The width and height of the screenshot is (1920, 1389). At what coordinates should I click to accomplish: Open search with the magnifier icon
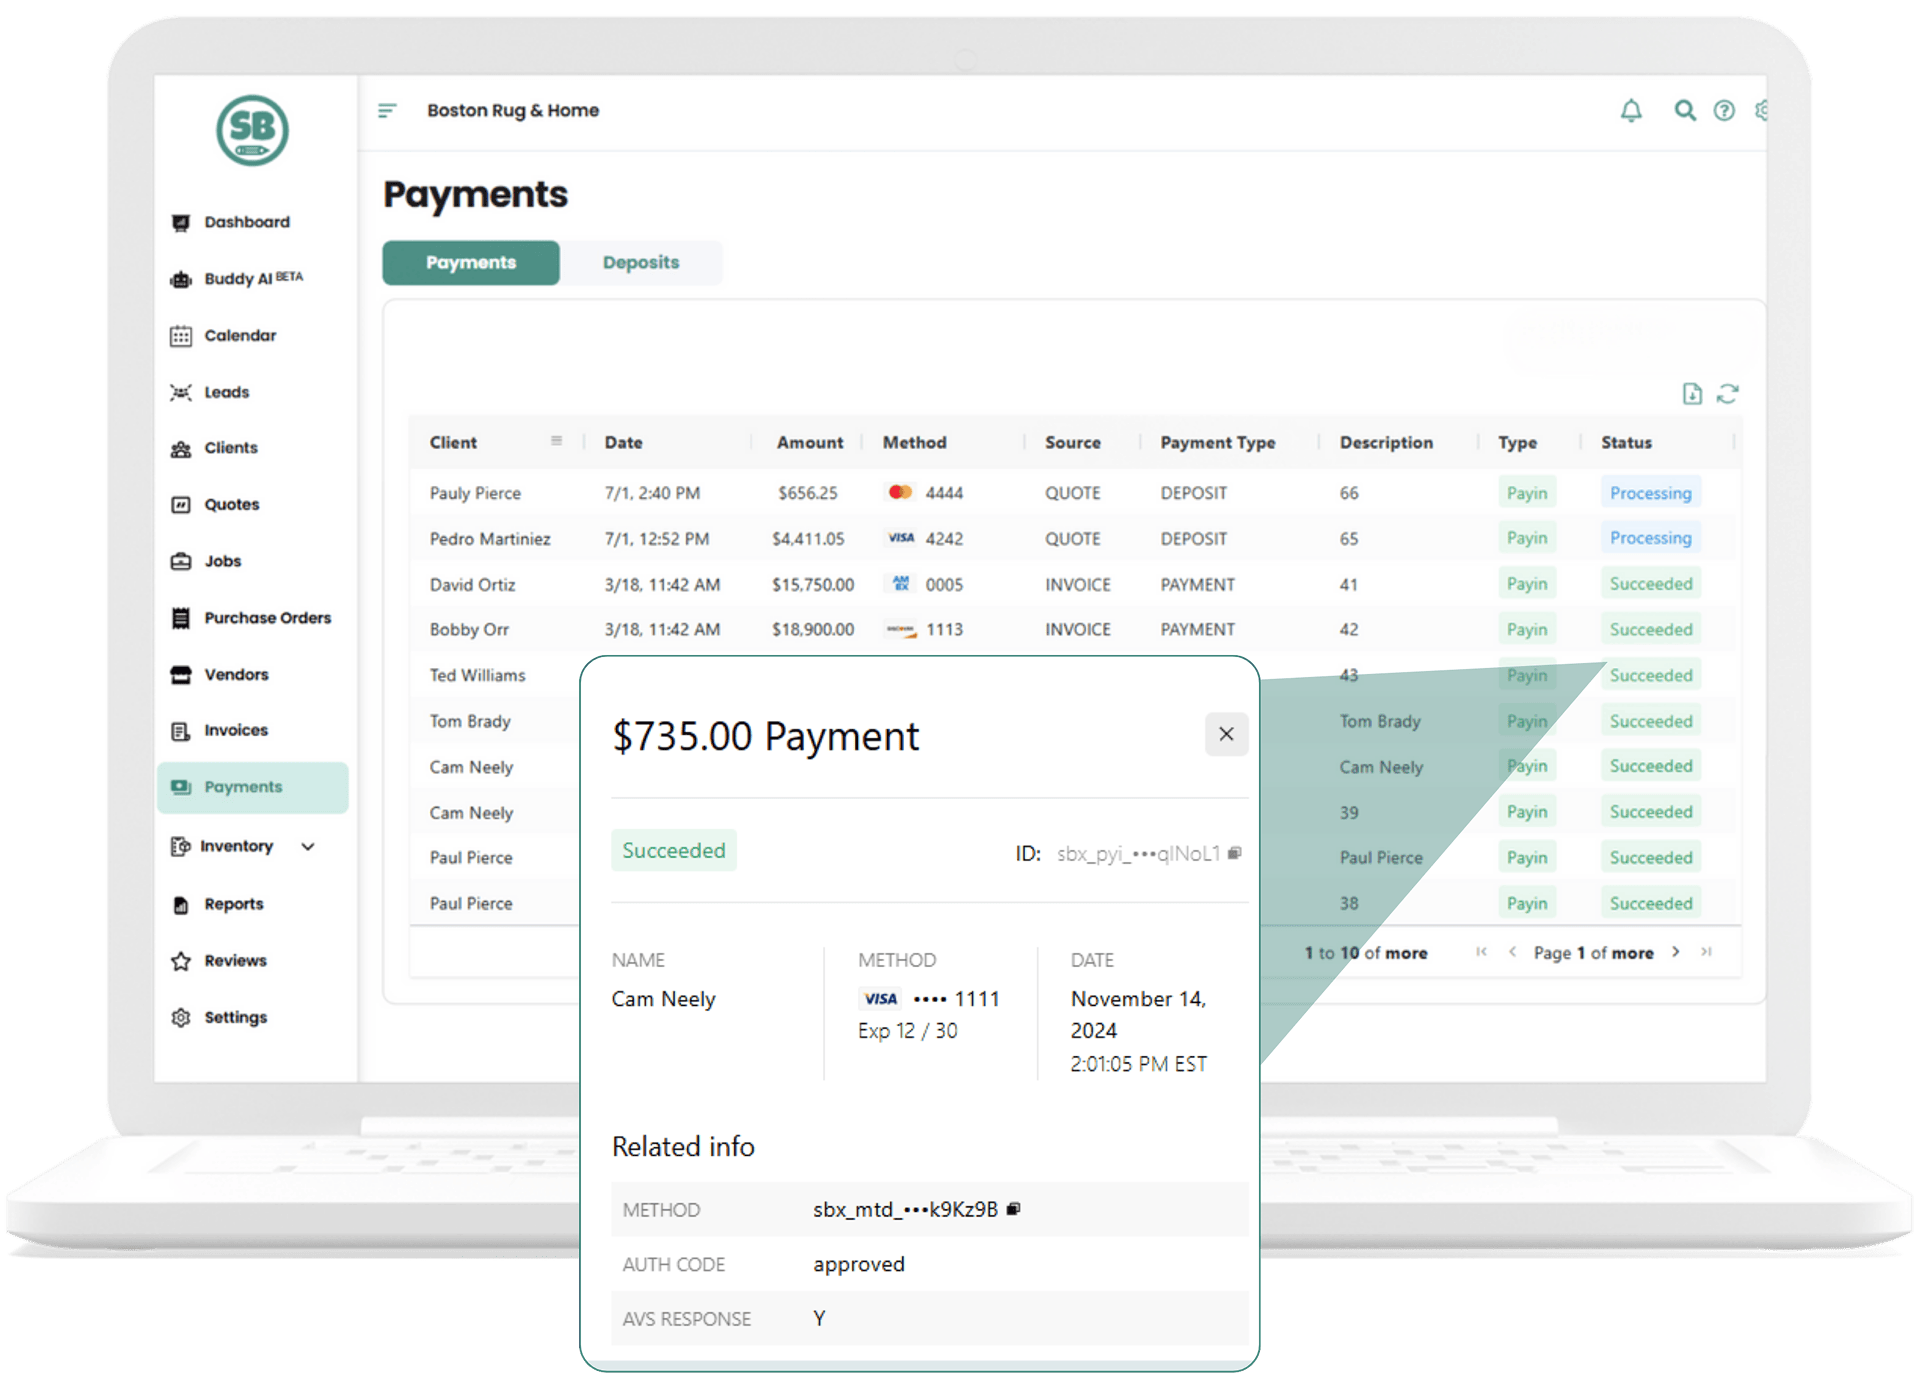click(x=1685, y=111)
